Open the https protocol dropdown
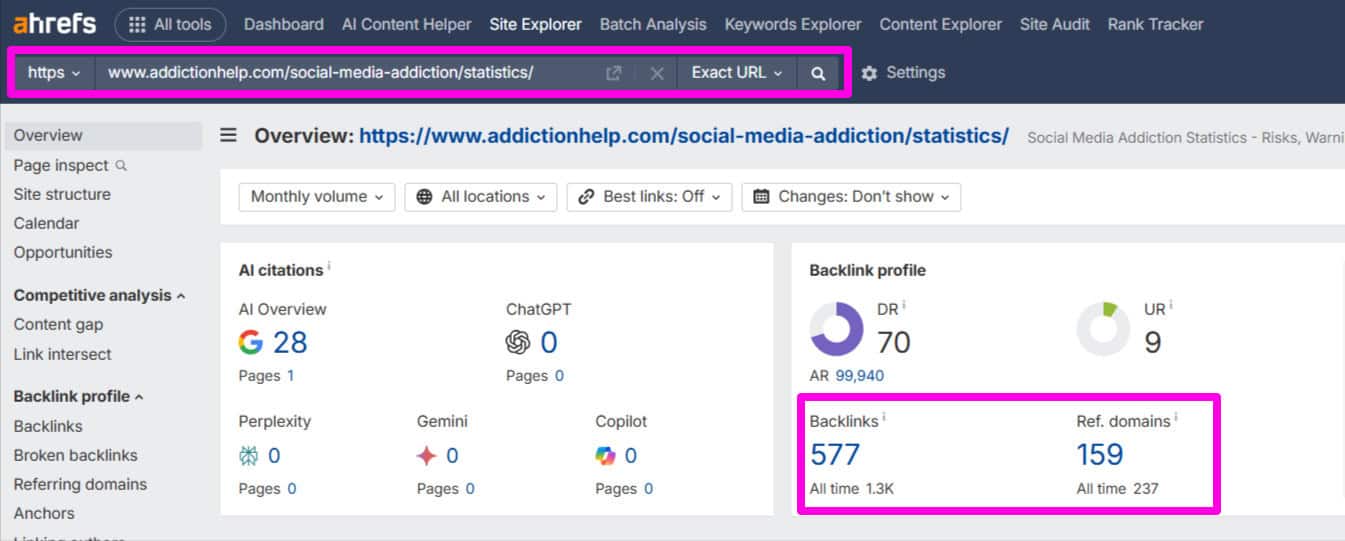 (x=54, y=73)
